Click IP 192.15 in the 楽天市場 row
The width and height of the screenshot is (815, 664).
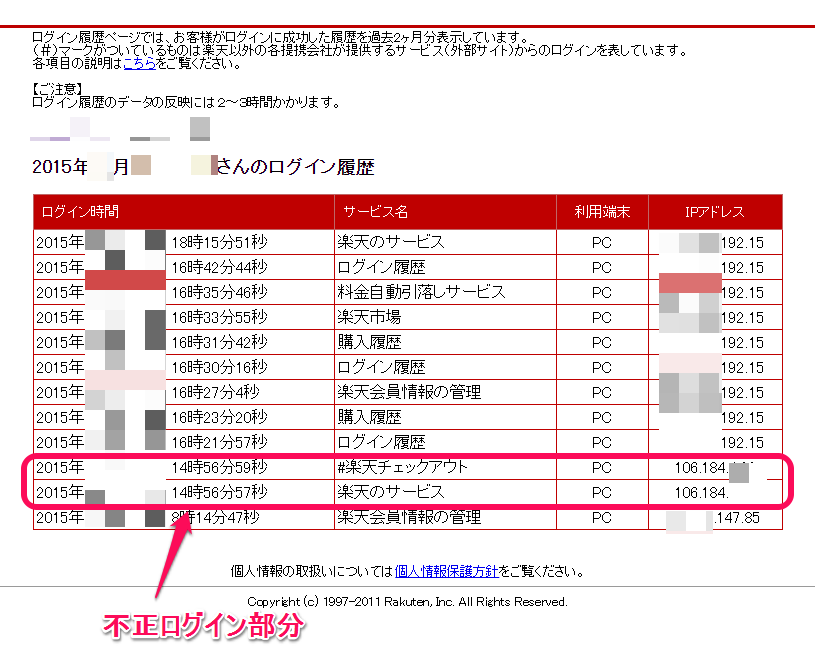tap(742, 318)
